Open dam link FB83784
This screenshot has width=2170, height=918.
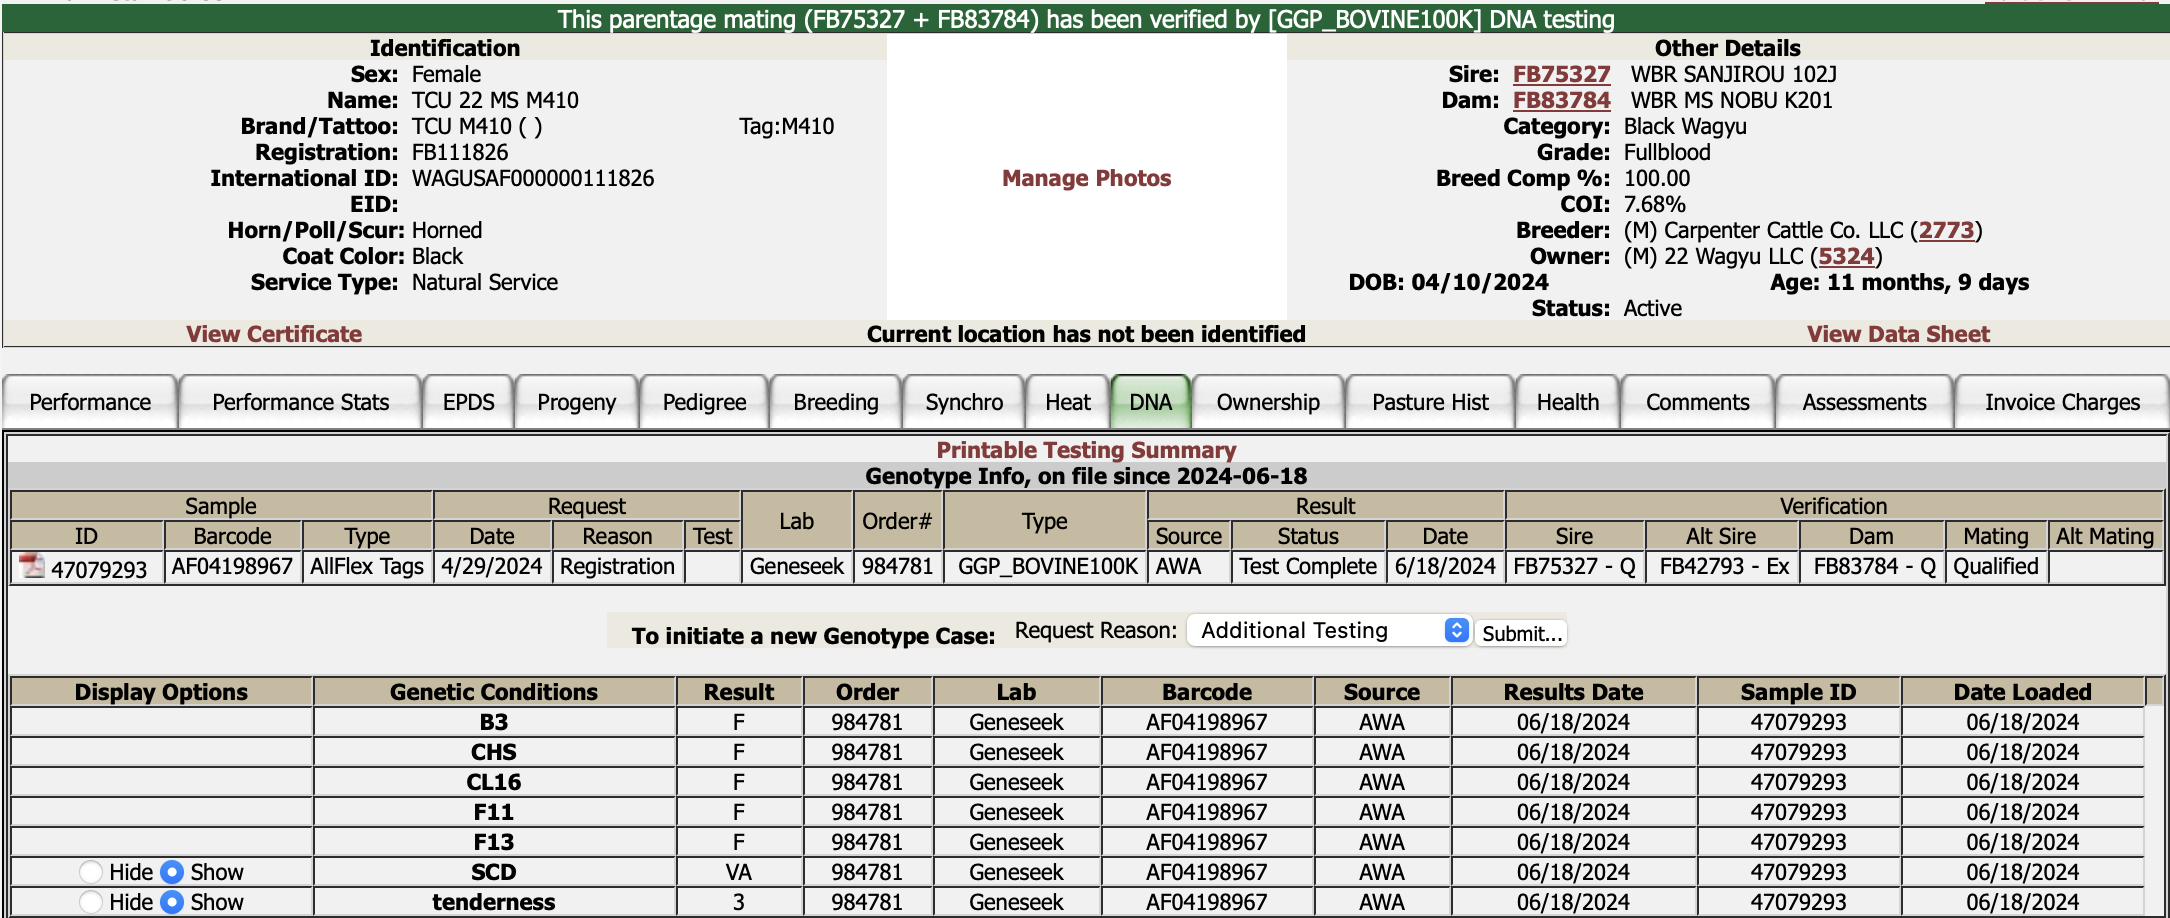pos(1561,100)
